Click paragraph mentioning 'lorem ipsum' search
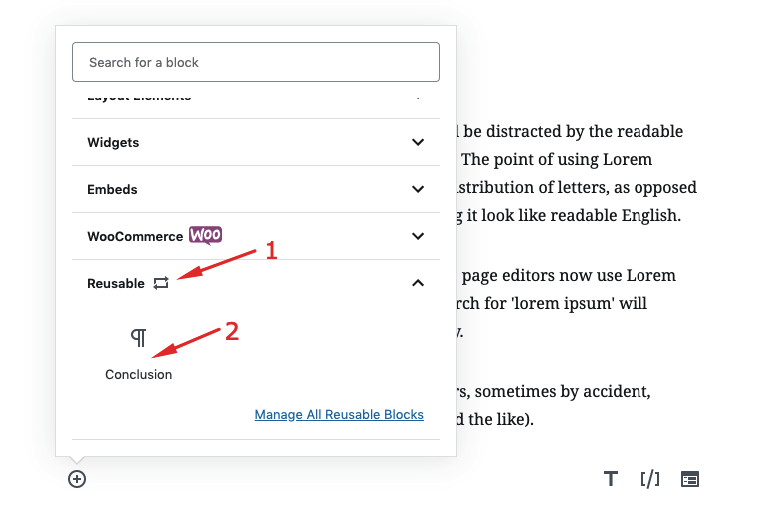This screenshot has width=779, height=514. 566,303
